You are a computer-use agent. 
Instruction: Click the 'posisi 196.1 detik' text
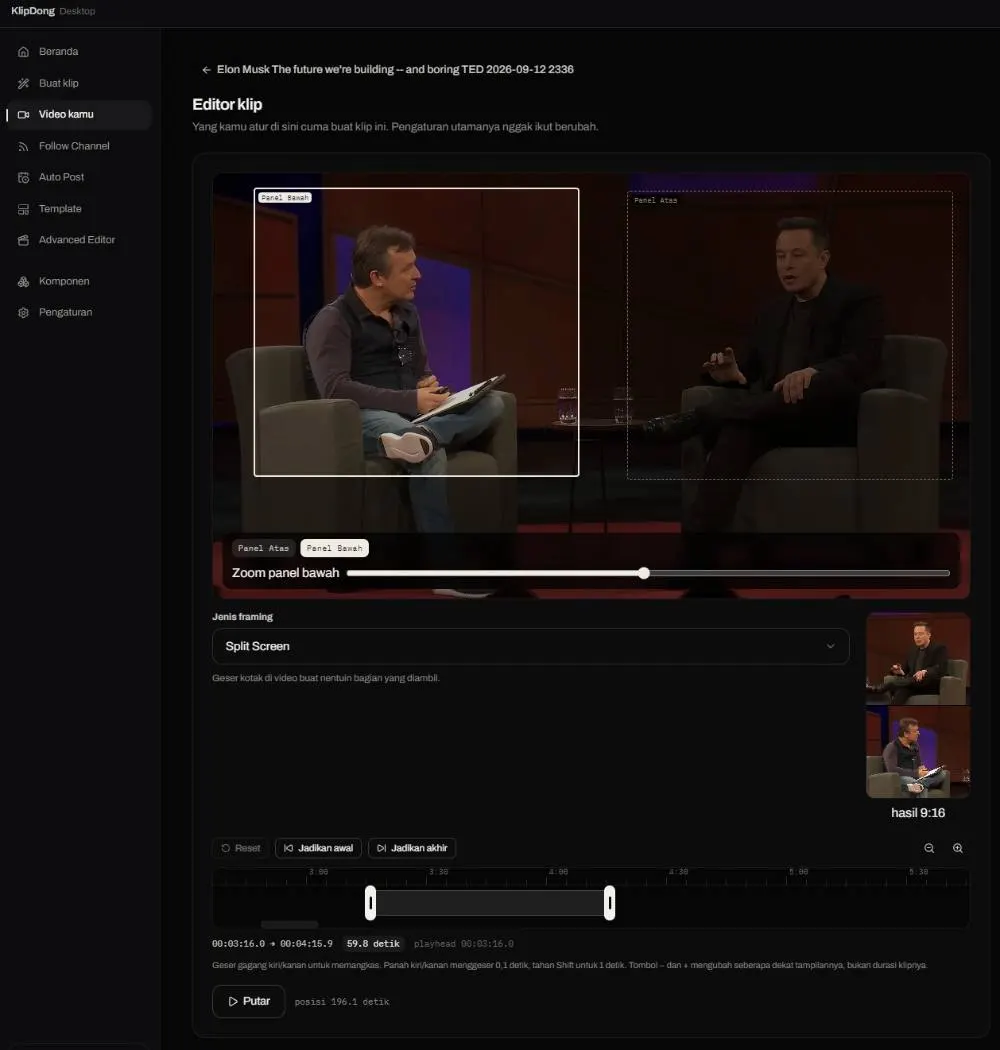click(342, 1002)
